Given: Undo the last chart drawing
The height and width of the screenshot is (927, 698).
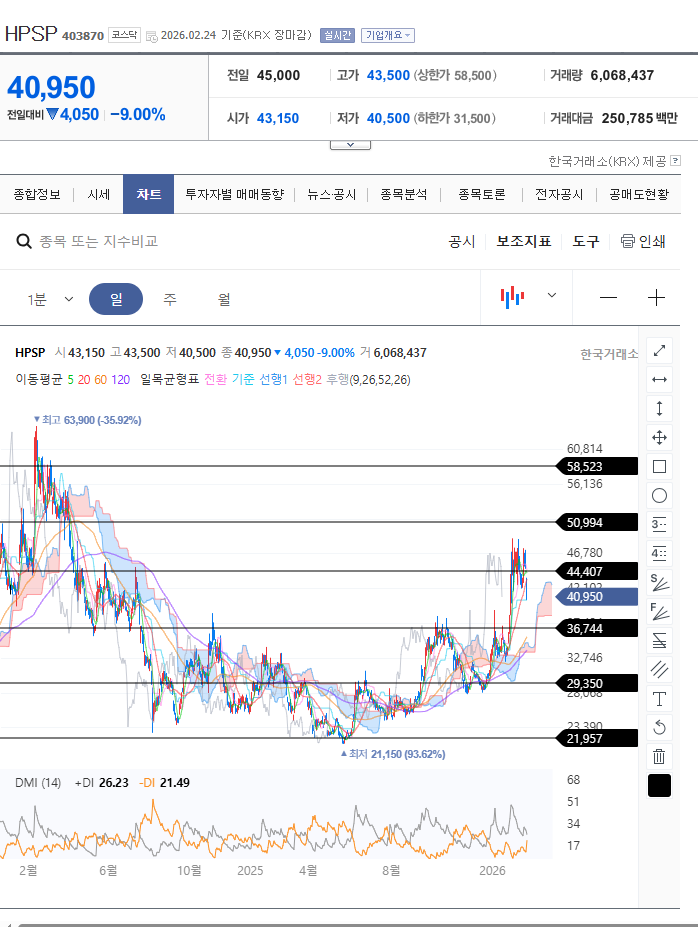Looking at the screenshot, I should click(x=659, y=727).
